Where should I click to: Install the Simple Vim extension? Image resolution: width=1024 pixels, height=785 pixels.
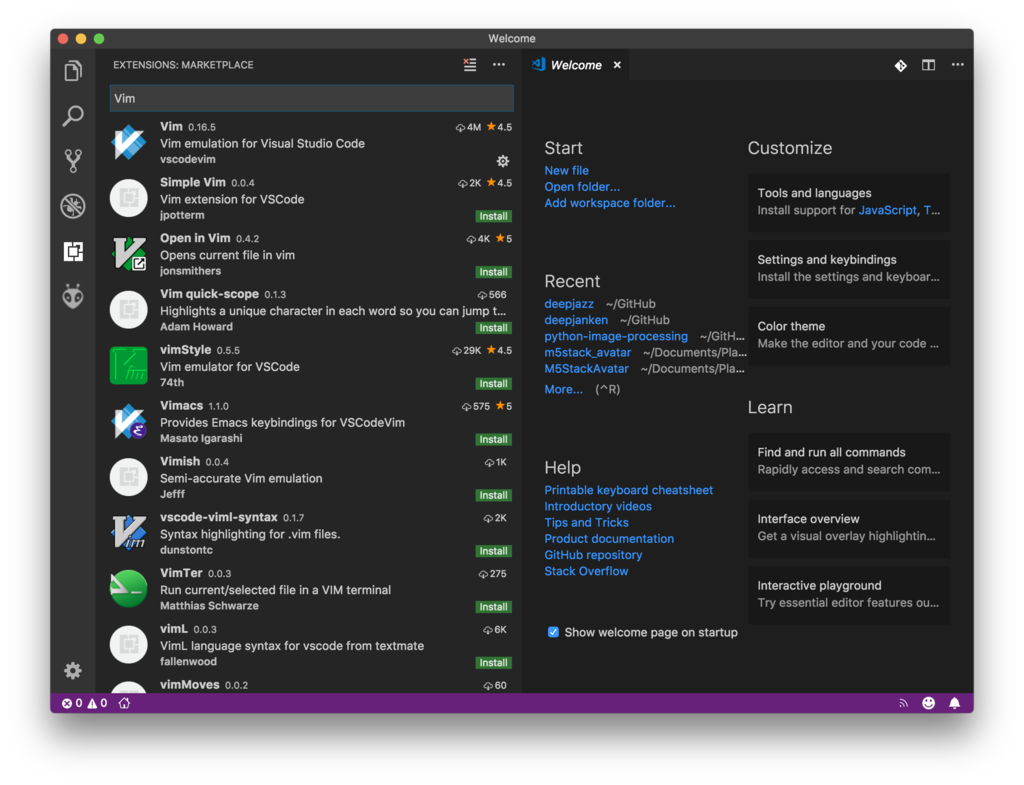(493, 216)
